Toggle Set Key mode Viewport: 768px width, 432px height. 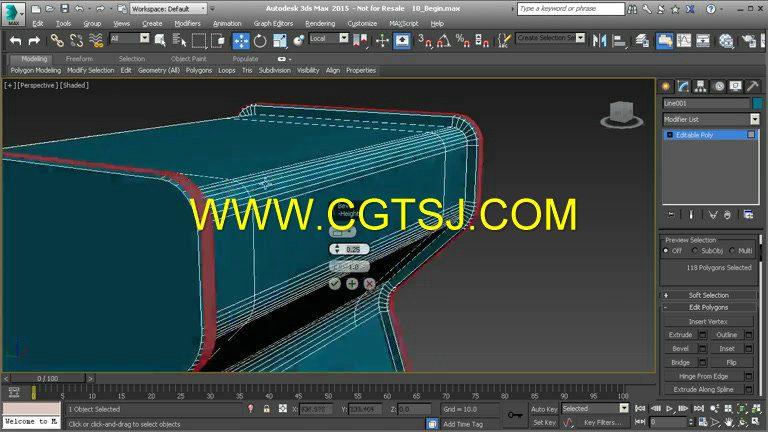(544, 422)
